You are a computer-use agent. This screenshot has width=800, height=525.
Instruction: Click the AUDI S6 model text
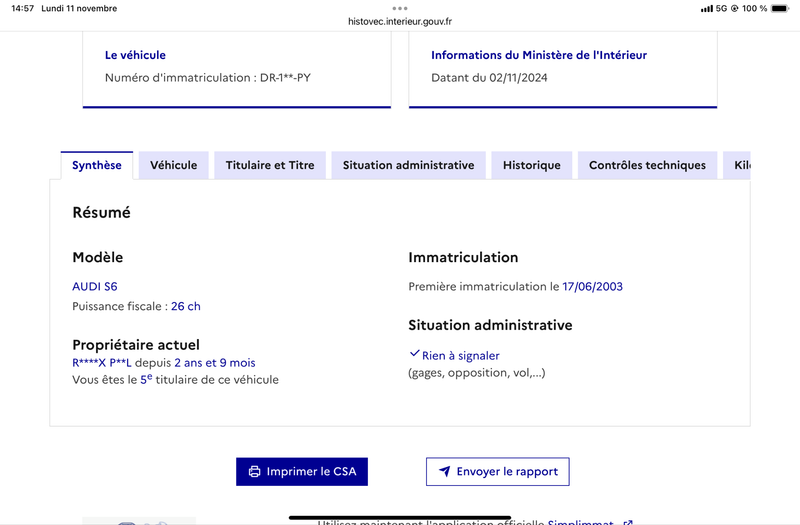(x=95, y=287)
